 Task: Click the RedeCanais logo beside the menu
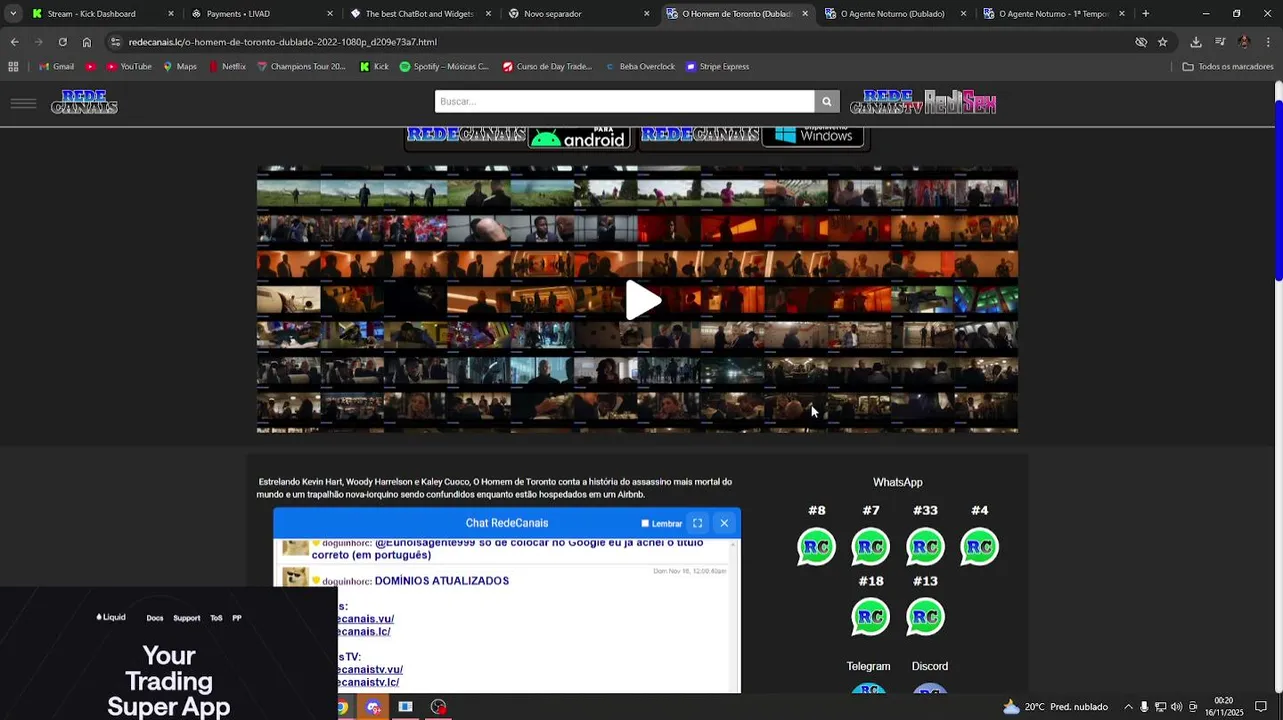click(x=84, y=102)
